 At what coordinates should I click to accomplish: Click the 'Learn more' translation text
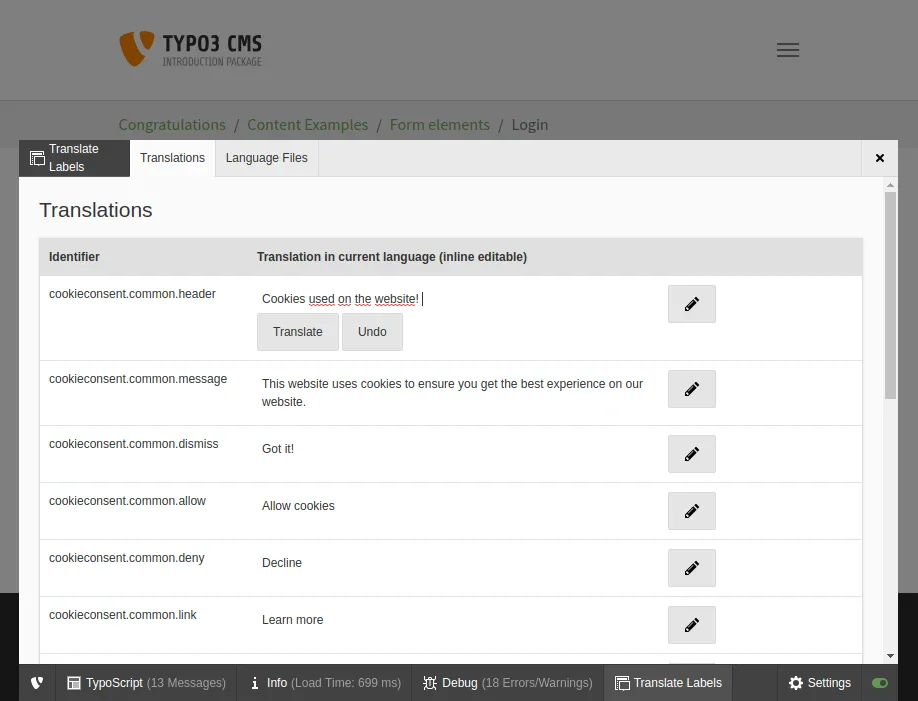click(x=292, y=620)
